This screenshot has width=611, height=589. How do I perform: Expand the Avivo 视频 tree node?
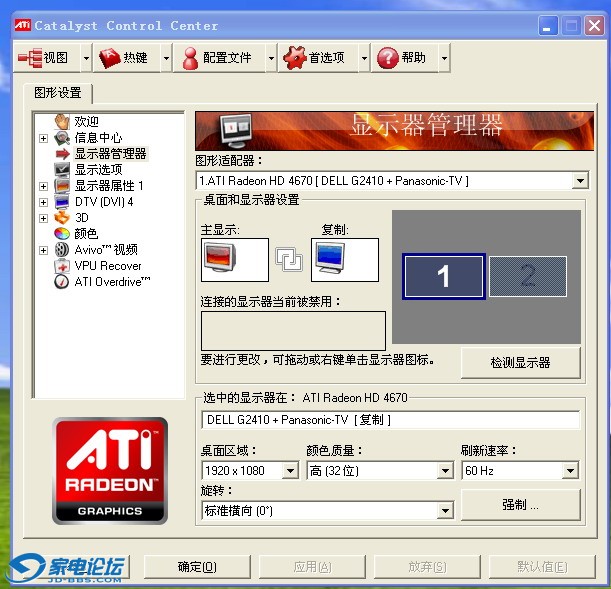coord(43,250)
